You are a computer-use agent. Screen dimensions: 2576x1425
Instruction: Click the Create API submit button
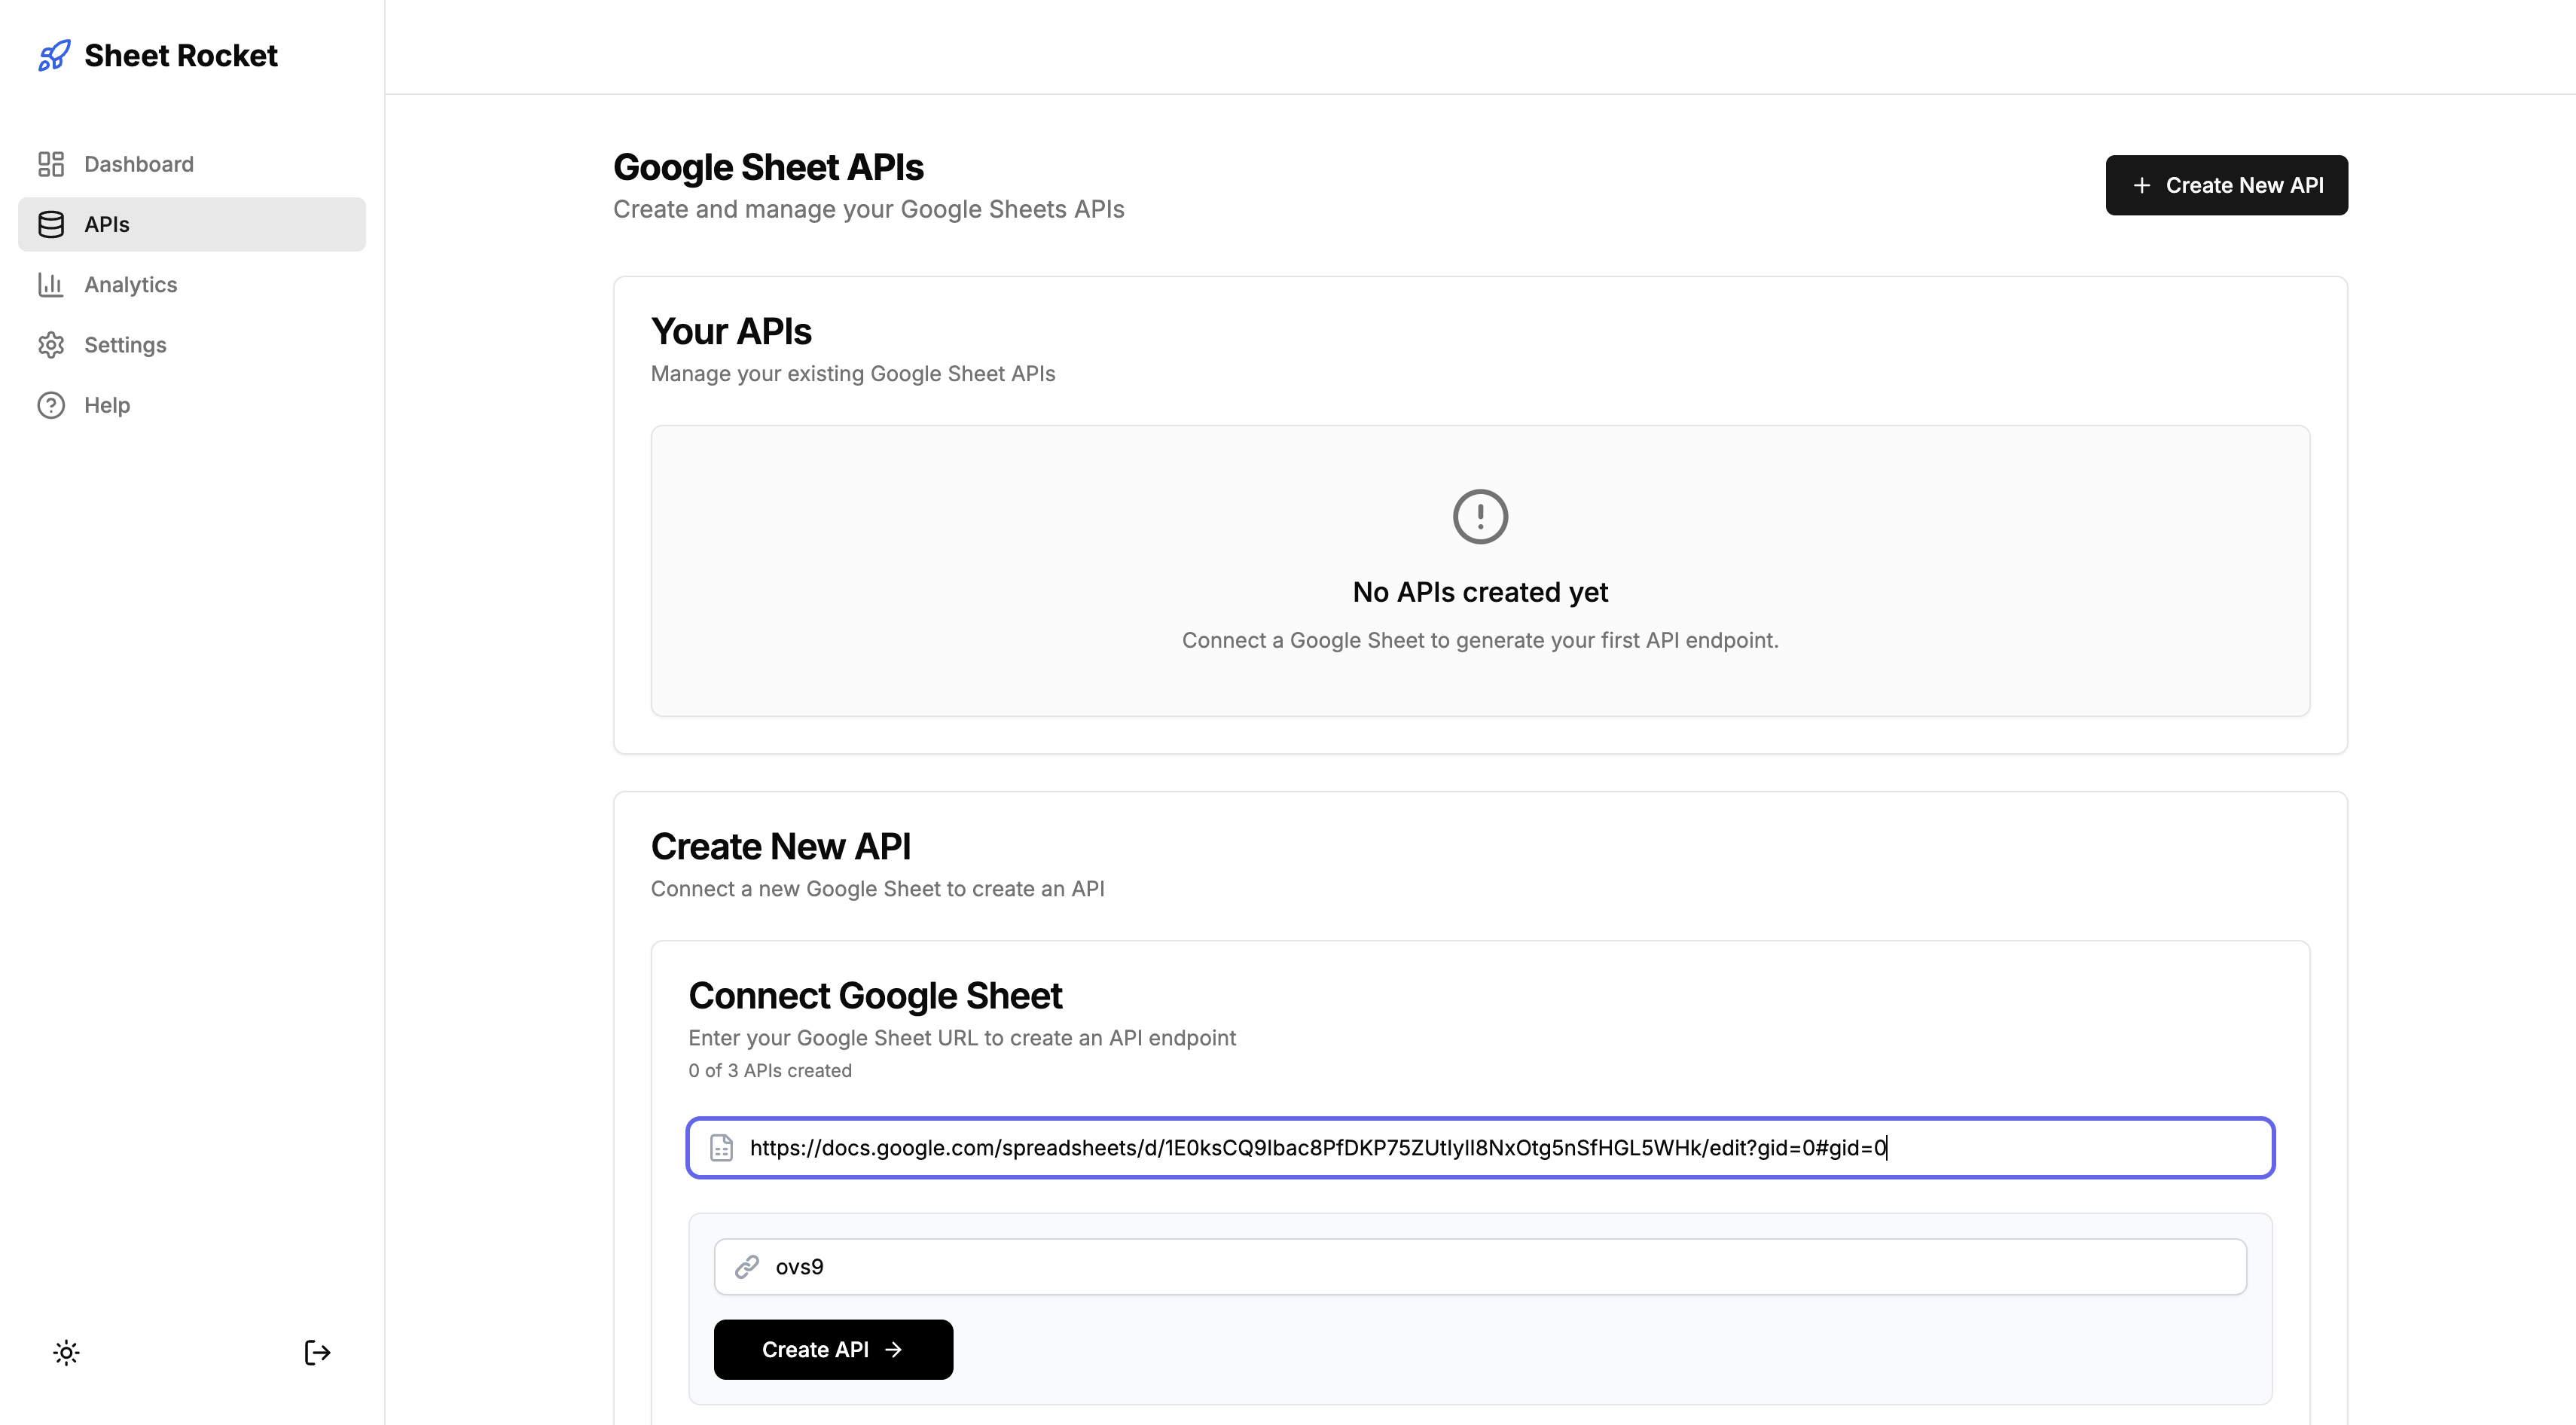coord(833,1349)
